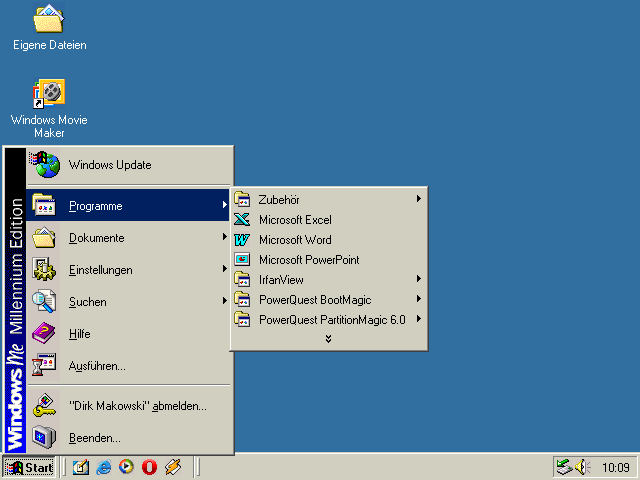The image size is (640, 480).
Task: Click the taskbar clock showing 10:09
Action: [616, 467]
